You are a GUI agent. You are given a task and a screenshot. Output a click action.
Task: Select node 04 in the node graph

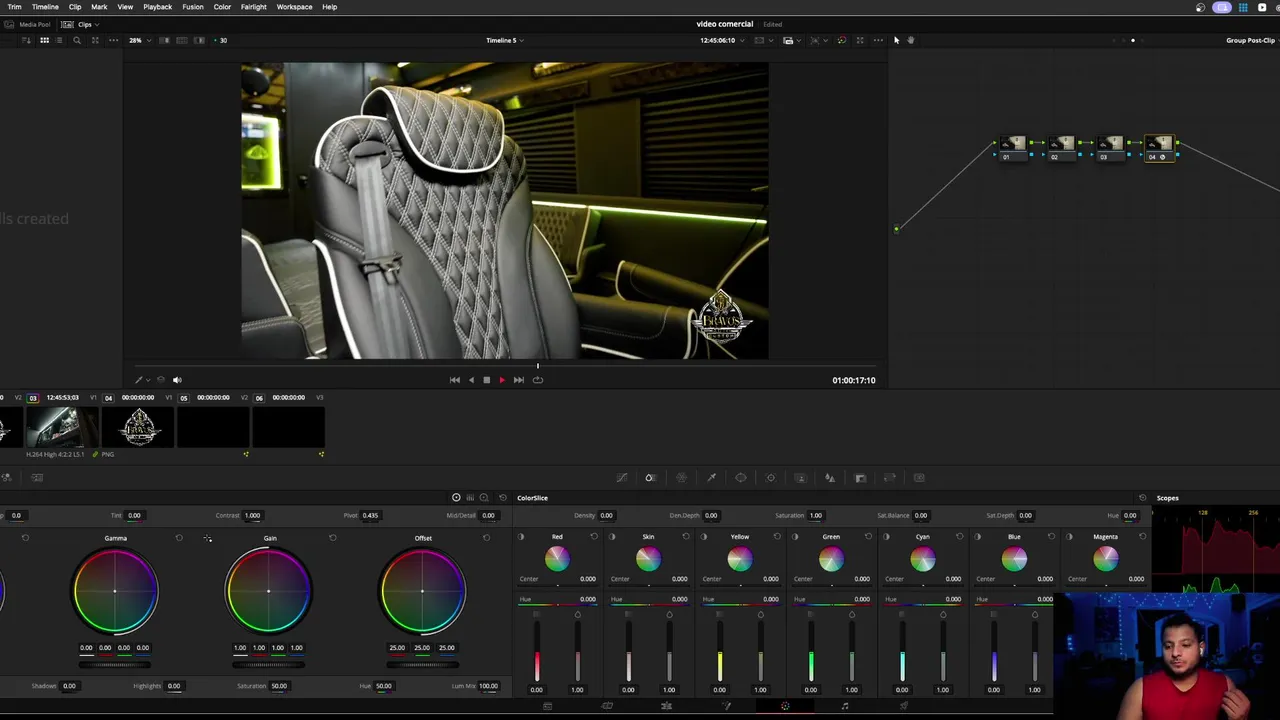pyautogui.click(x=1158, y=147)
